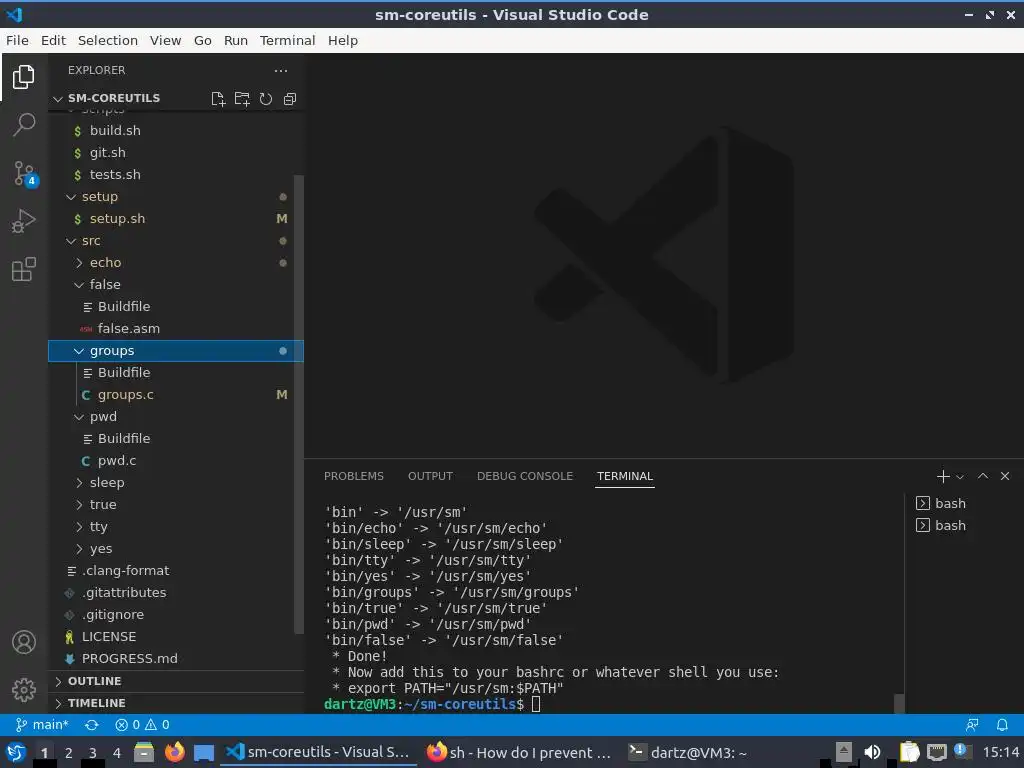Switch to the DEBUG CONSOLE tab
The image size is (1024, 768).
(525, 476)
